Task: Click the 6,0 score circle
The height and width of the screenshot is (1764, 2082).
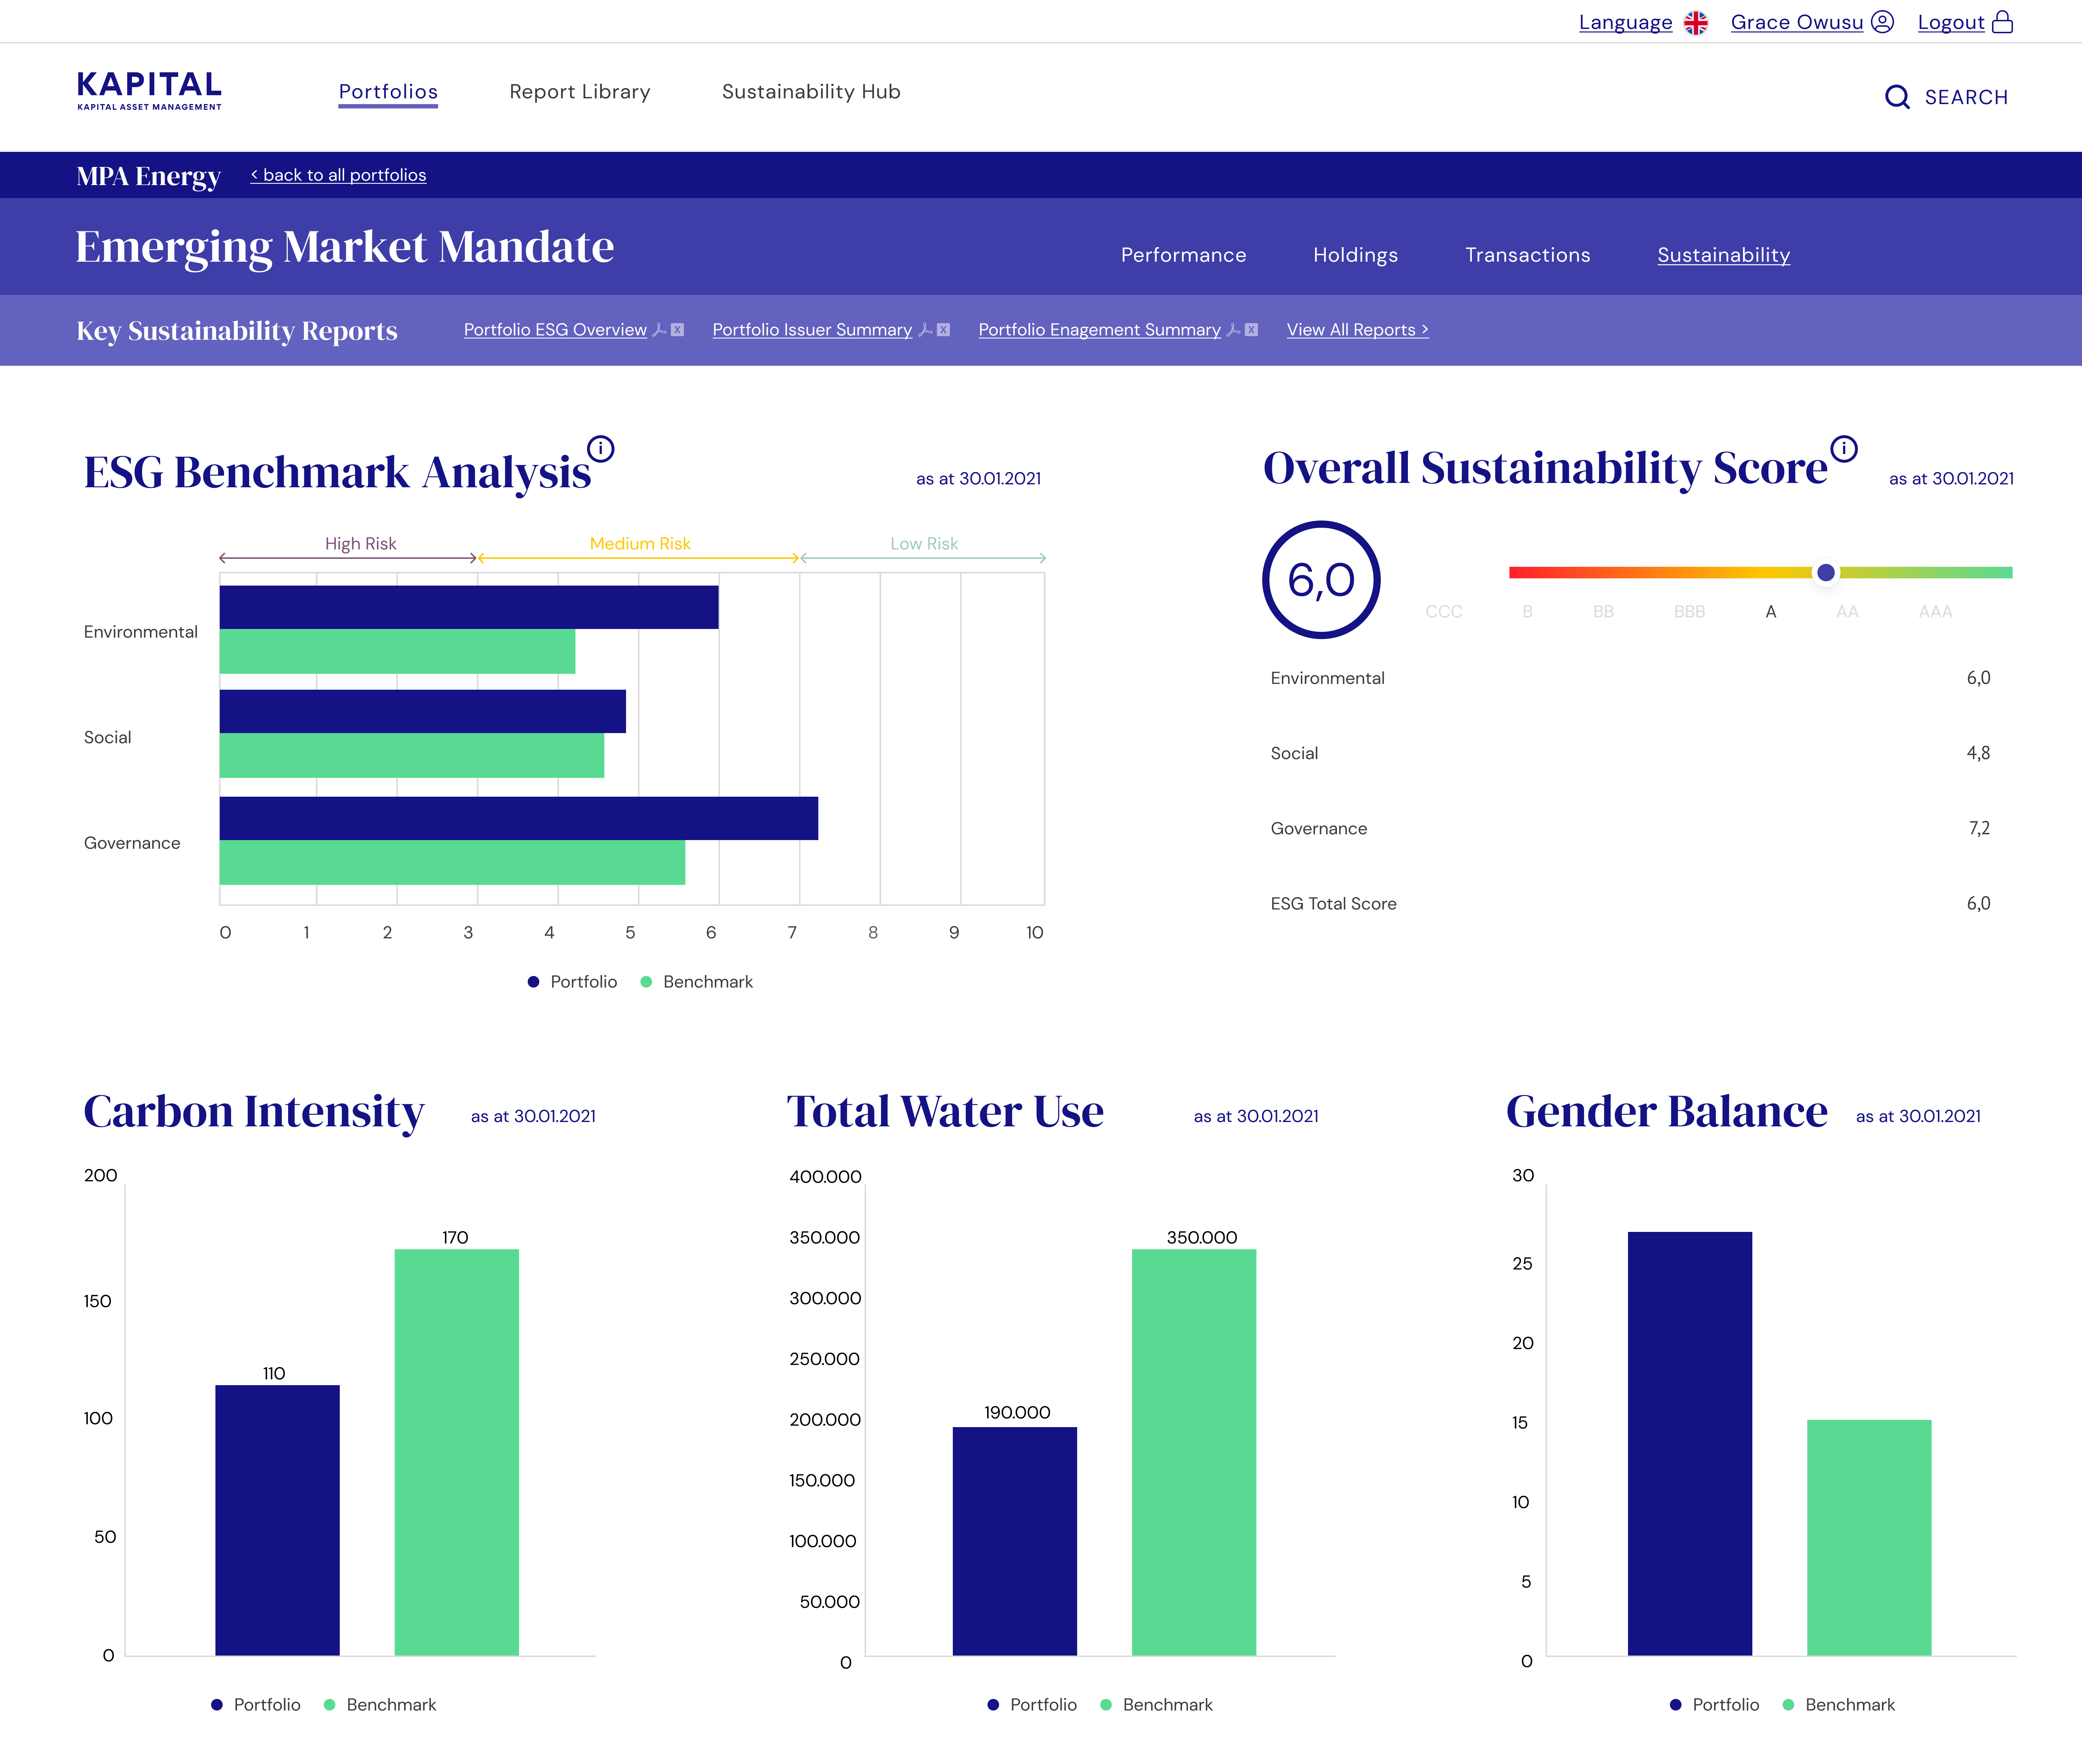Action: [x=1321, y=580]
